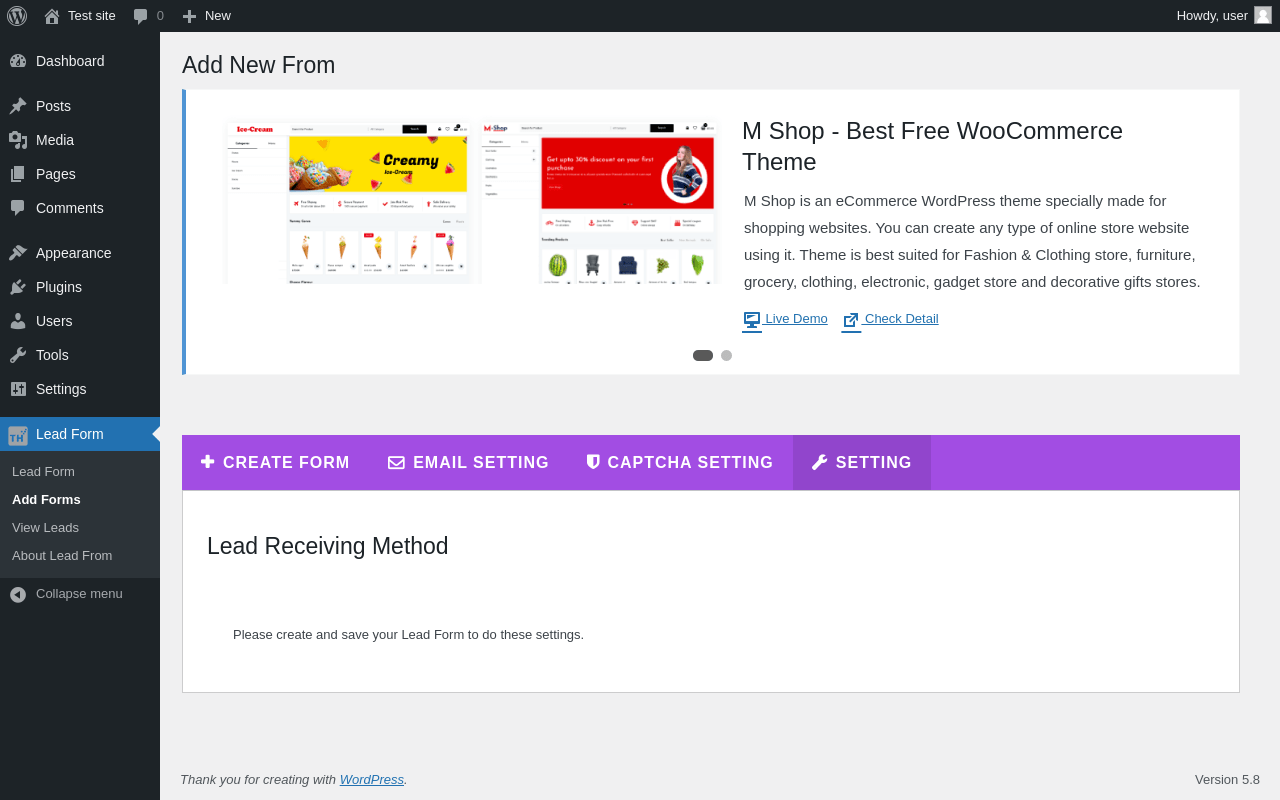Click the user avatar icon
The height and width of the screenshot is (800, 1280).
[1263, 15]
